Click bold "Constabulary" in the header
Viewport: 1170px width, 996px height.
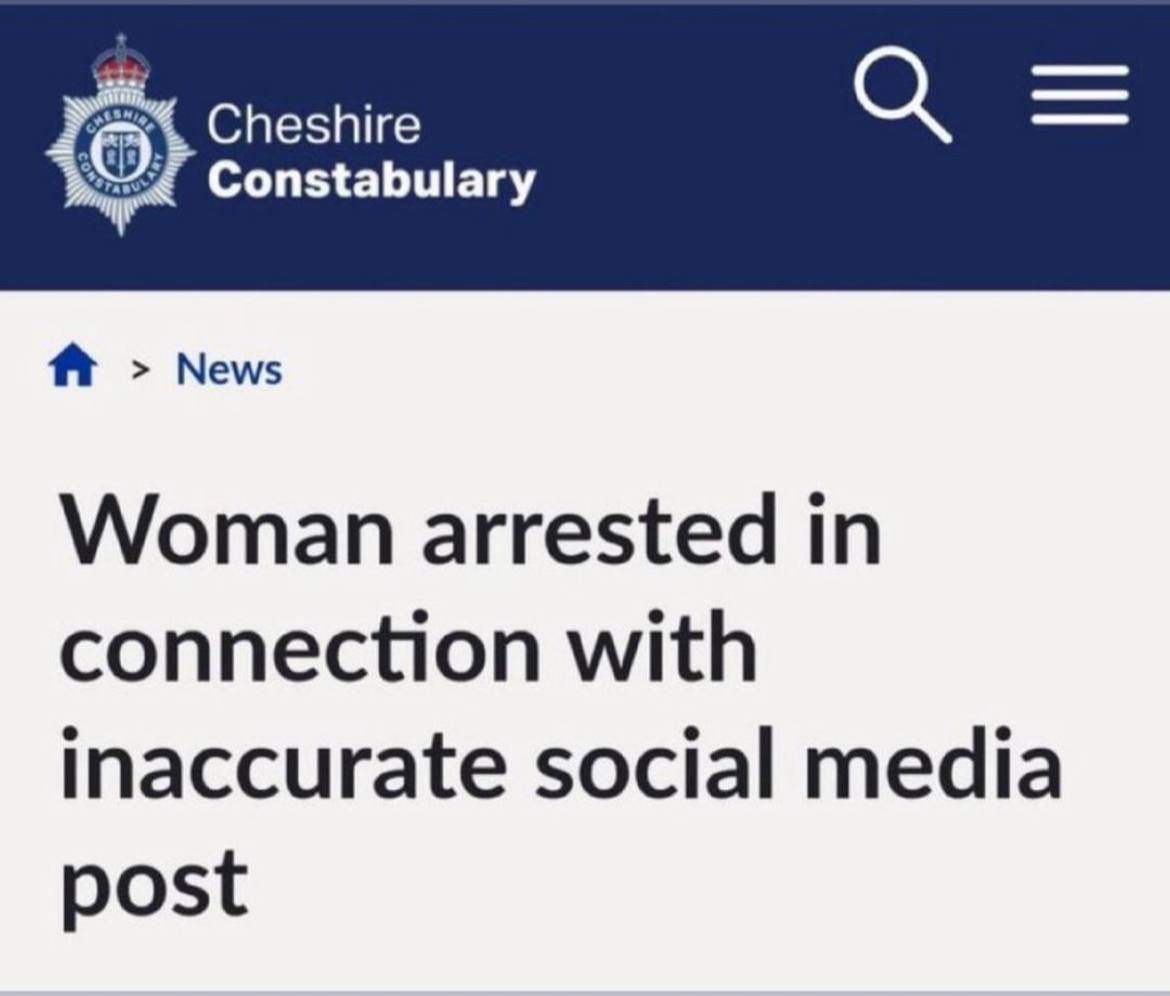pyautogui.click(x=371, y=180)
